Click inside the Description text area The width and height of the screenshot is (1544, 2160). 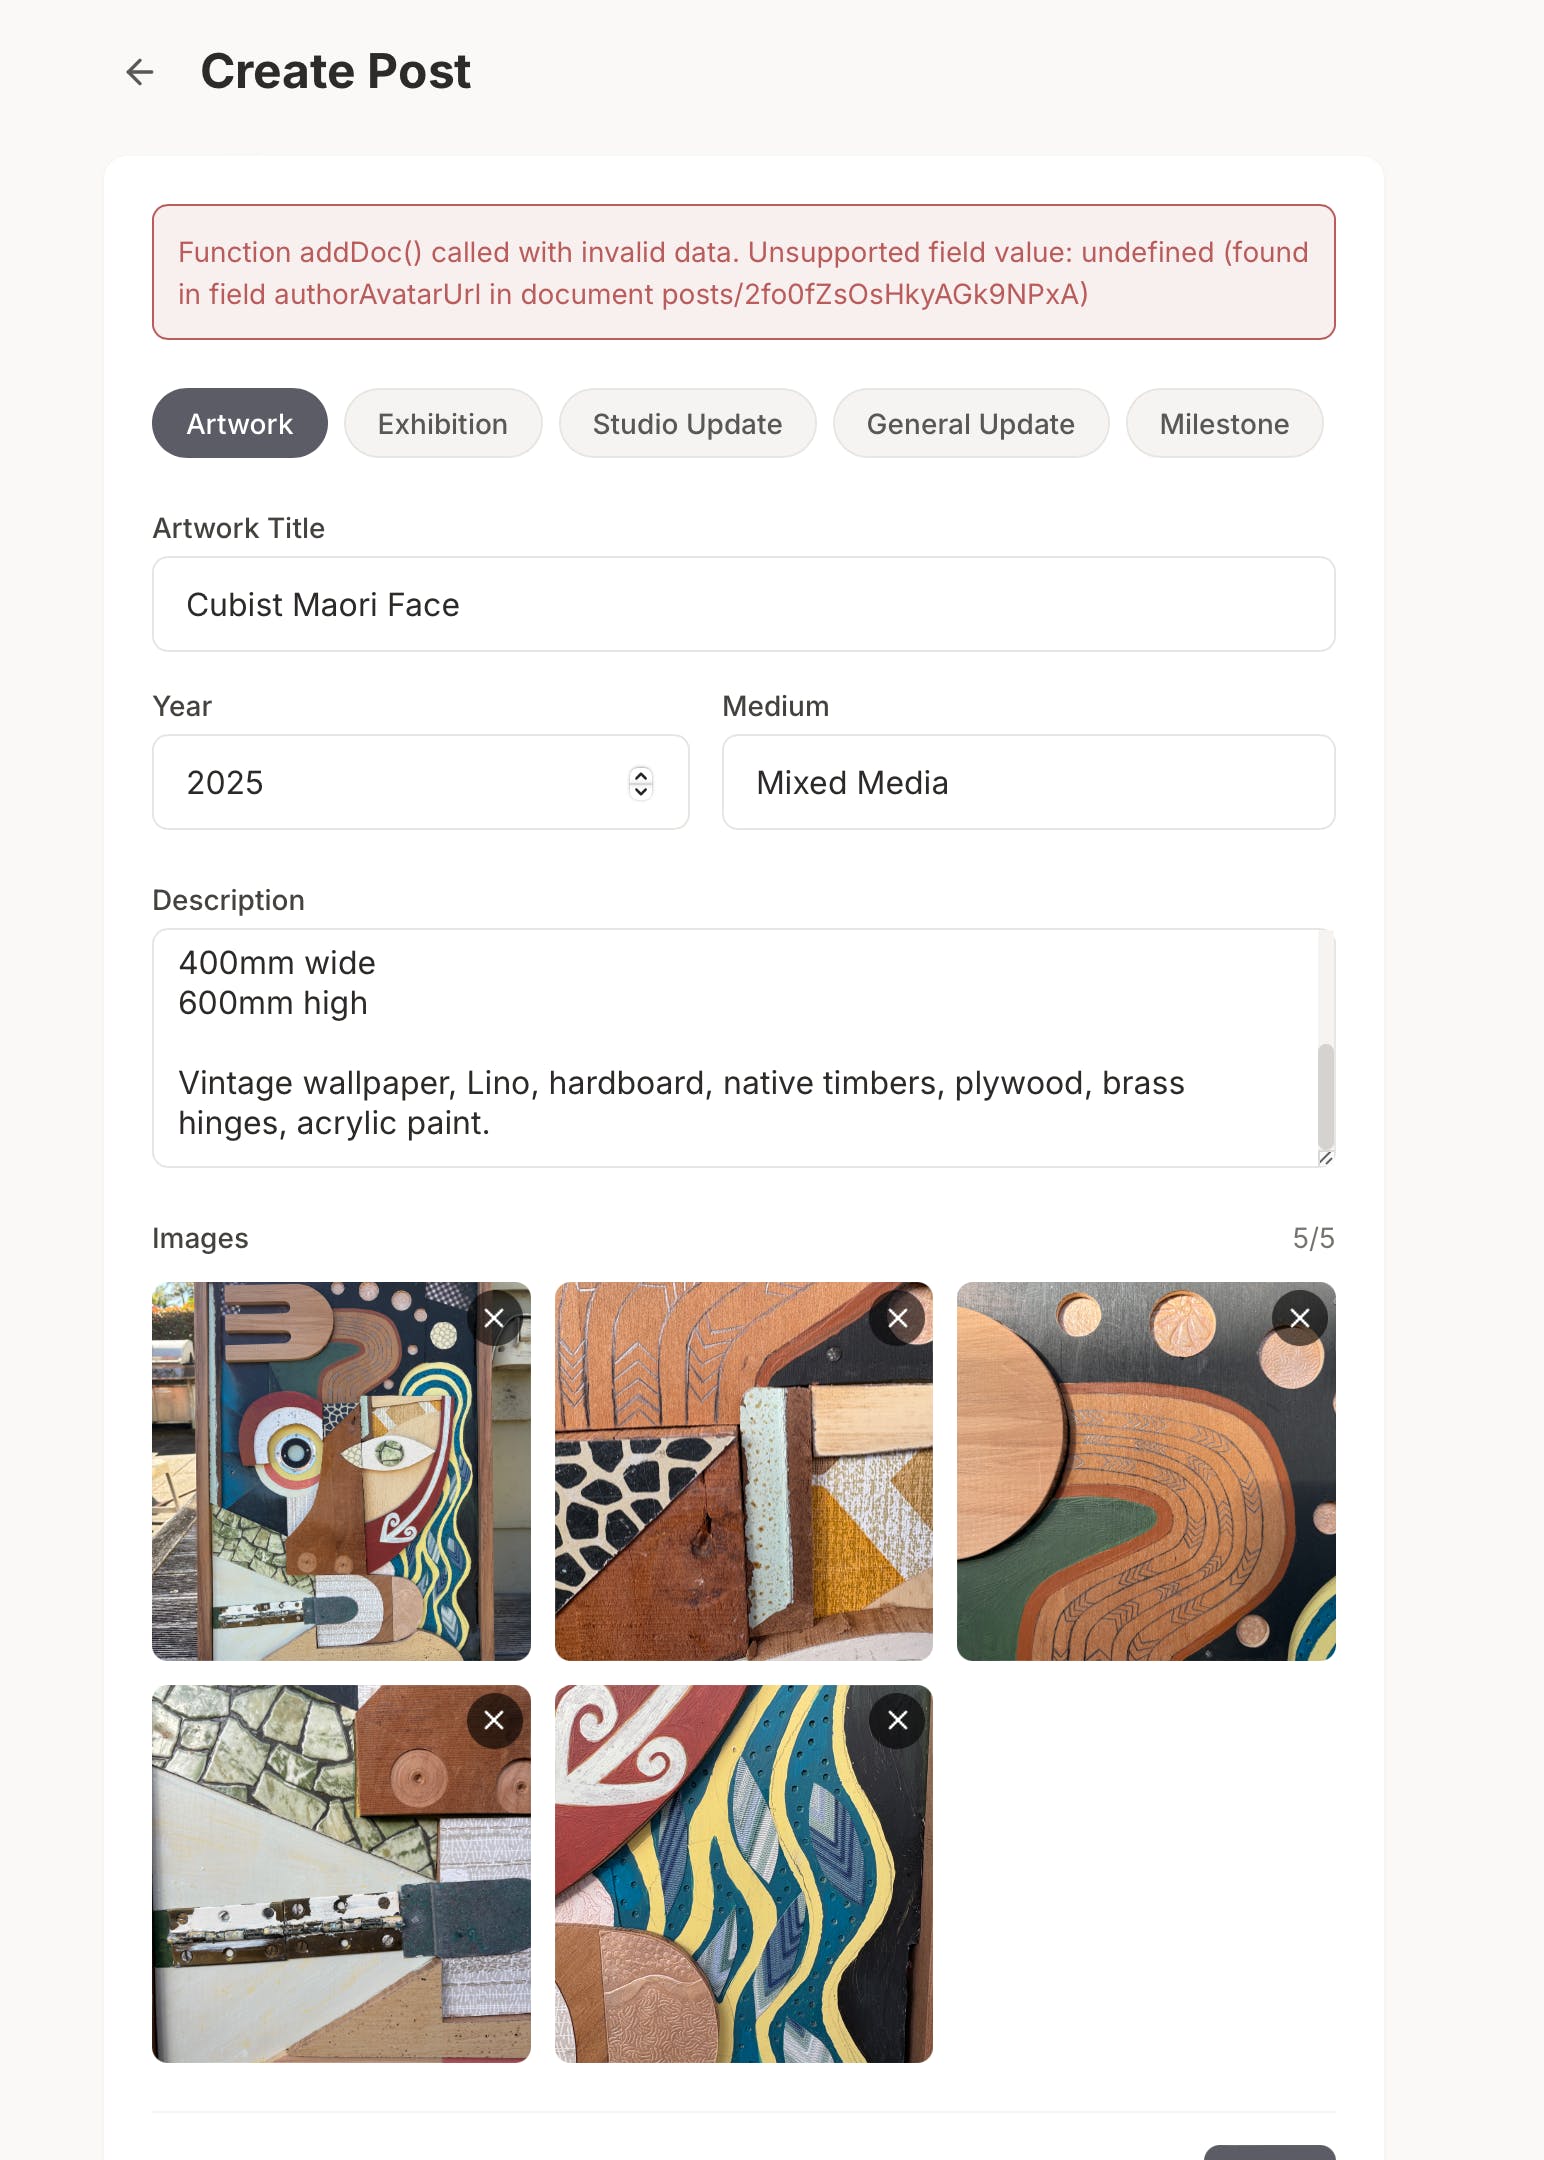tap(736, 1048)
